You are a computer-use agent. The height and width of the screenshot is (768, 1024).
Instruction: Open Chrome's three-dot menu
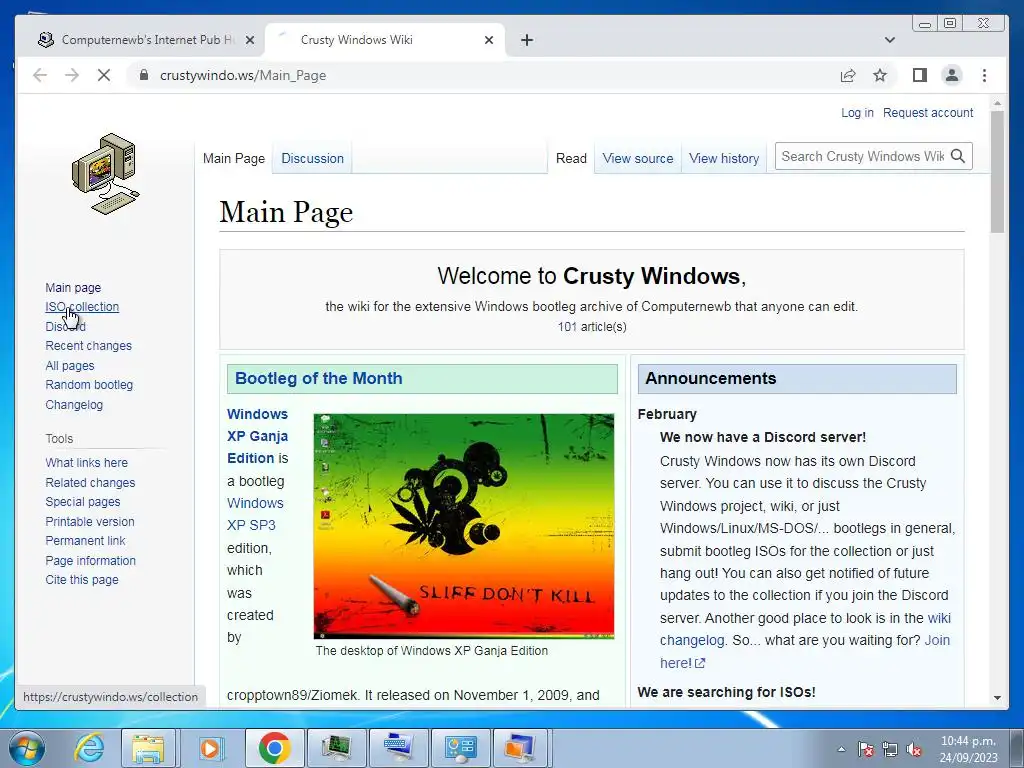tap(984, 75)
